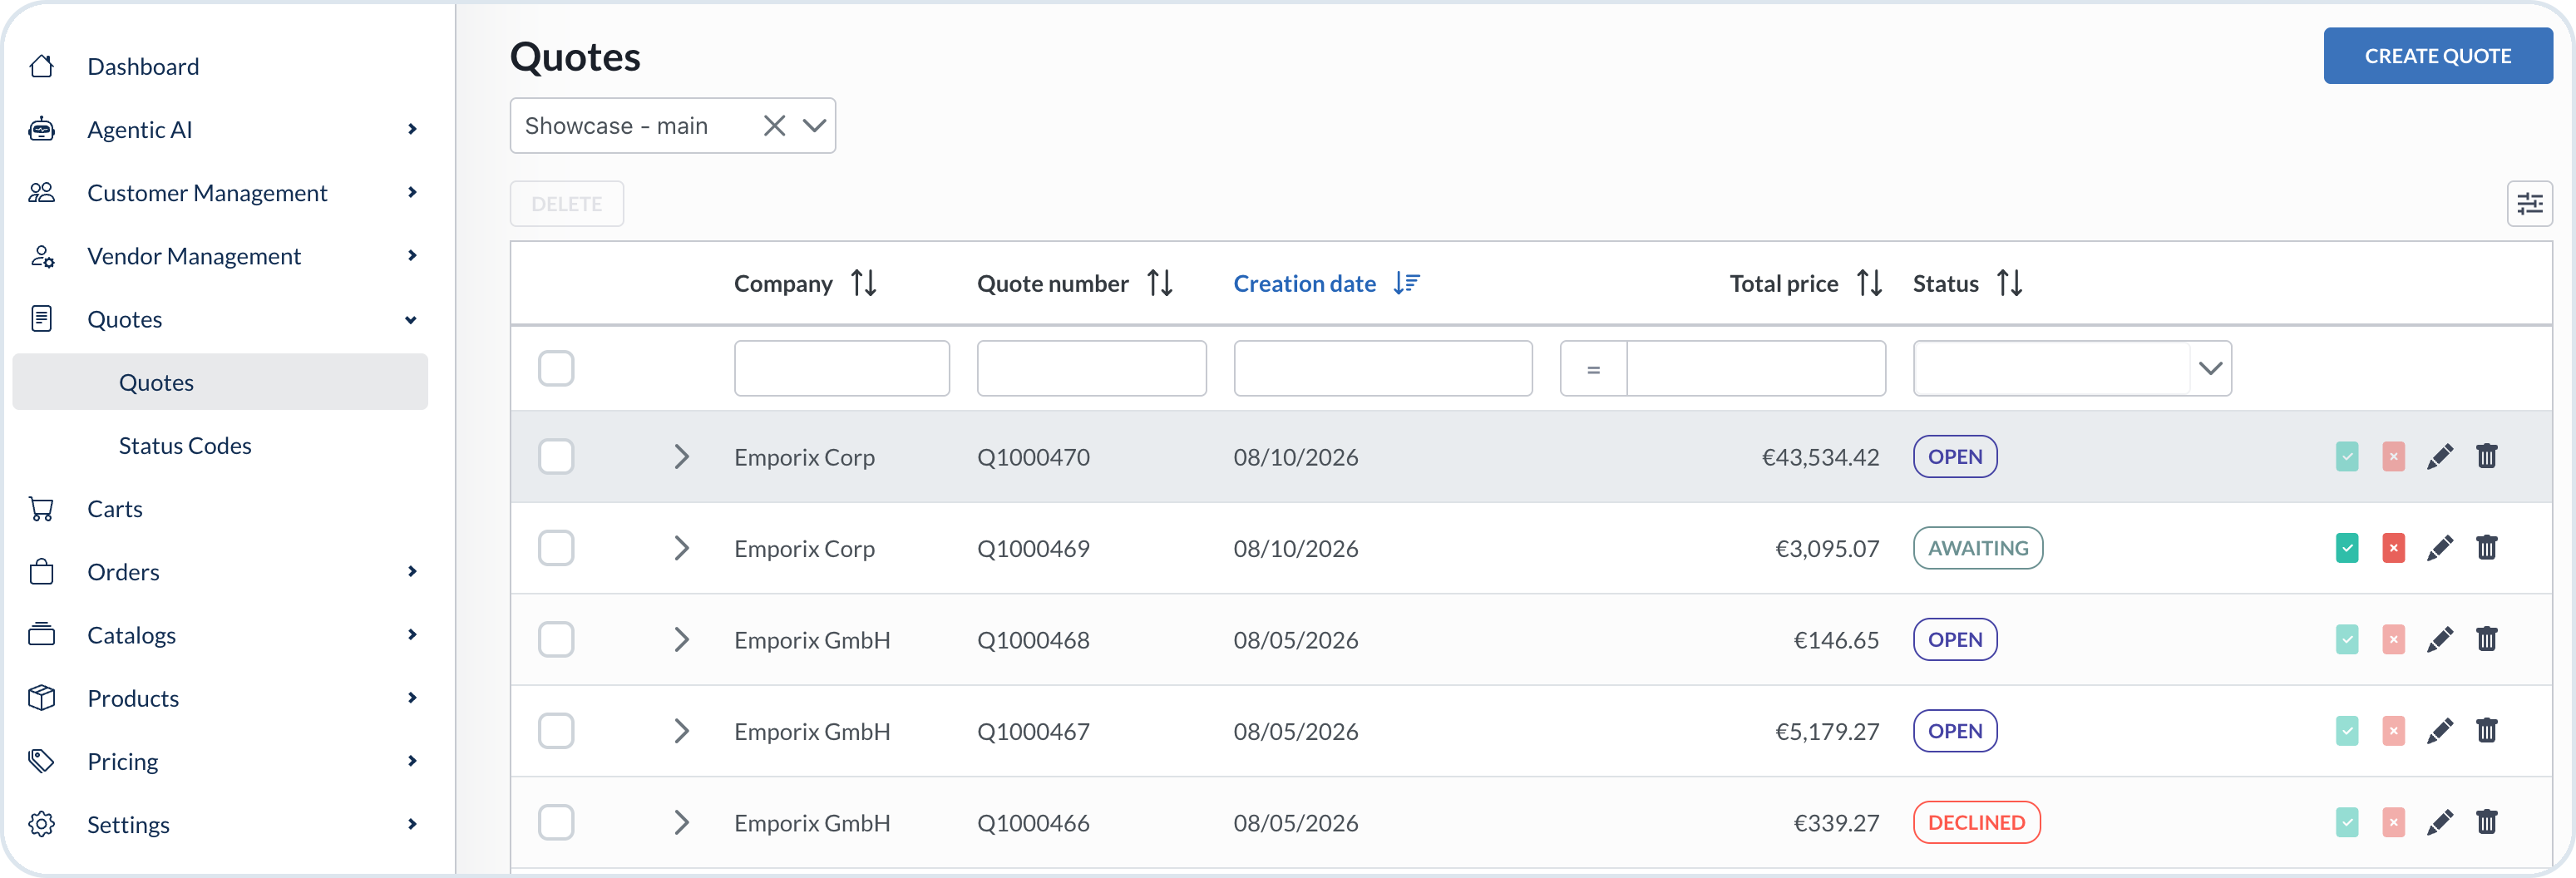Click the Catalogs icon in sidebar
Viewport: 2576px width, 878px height.
41,634
